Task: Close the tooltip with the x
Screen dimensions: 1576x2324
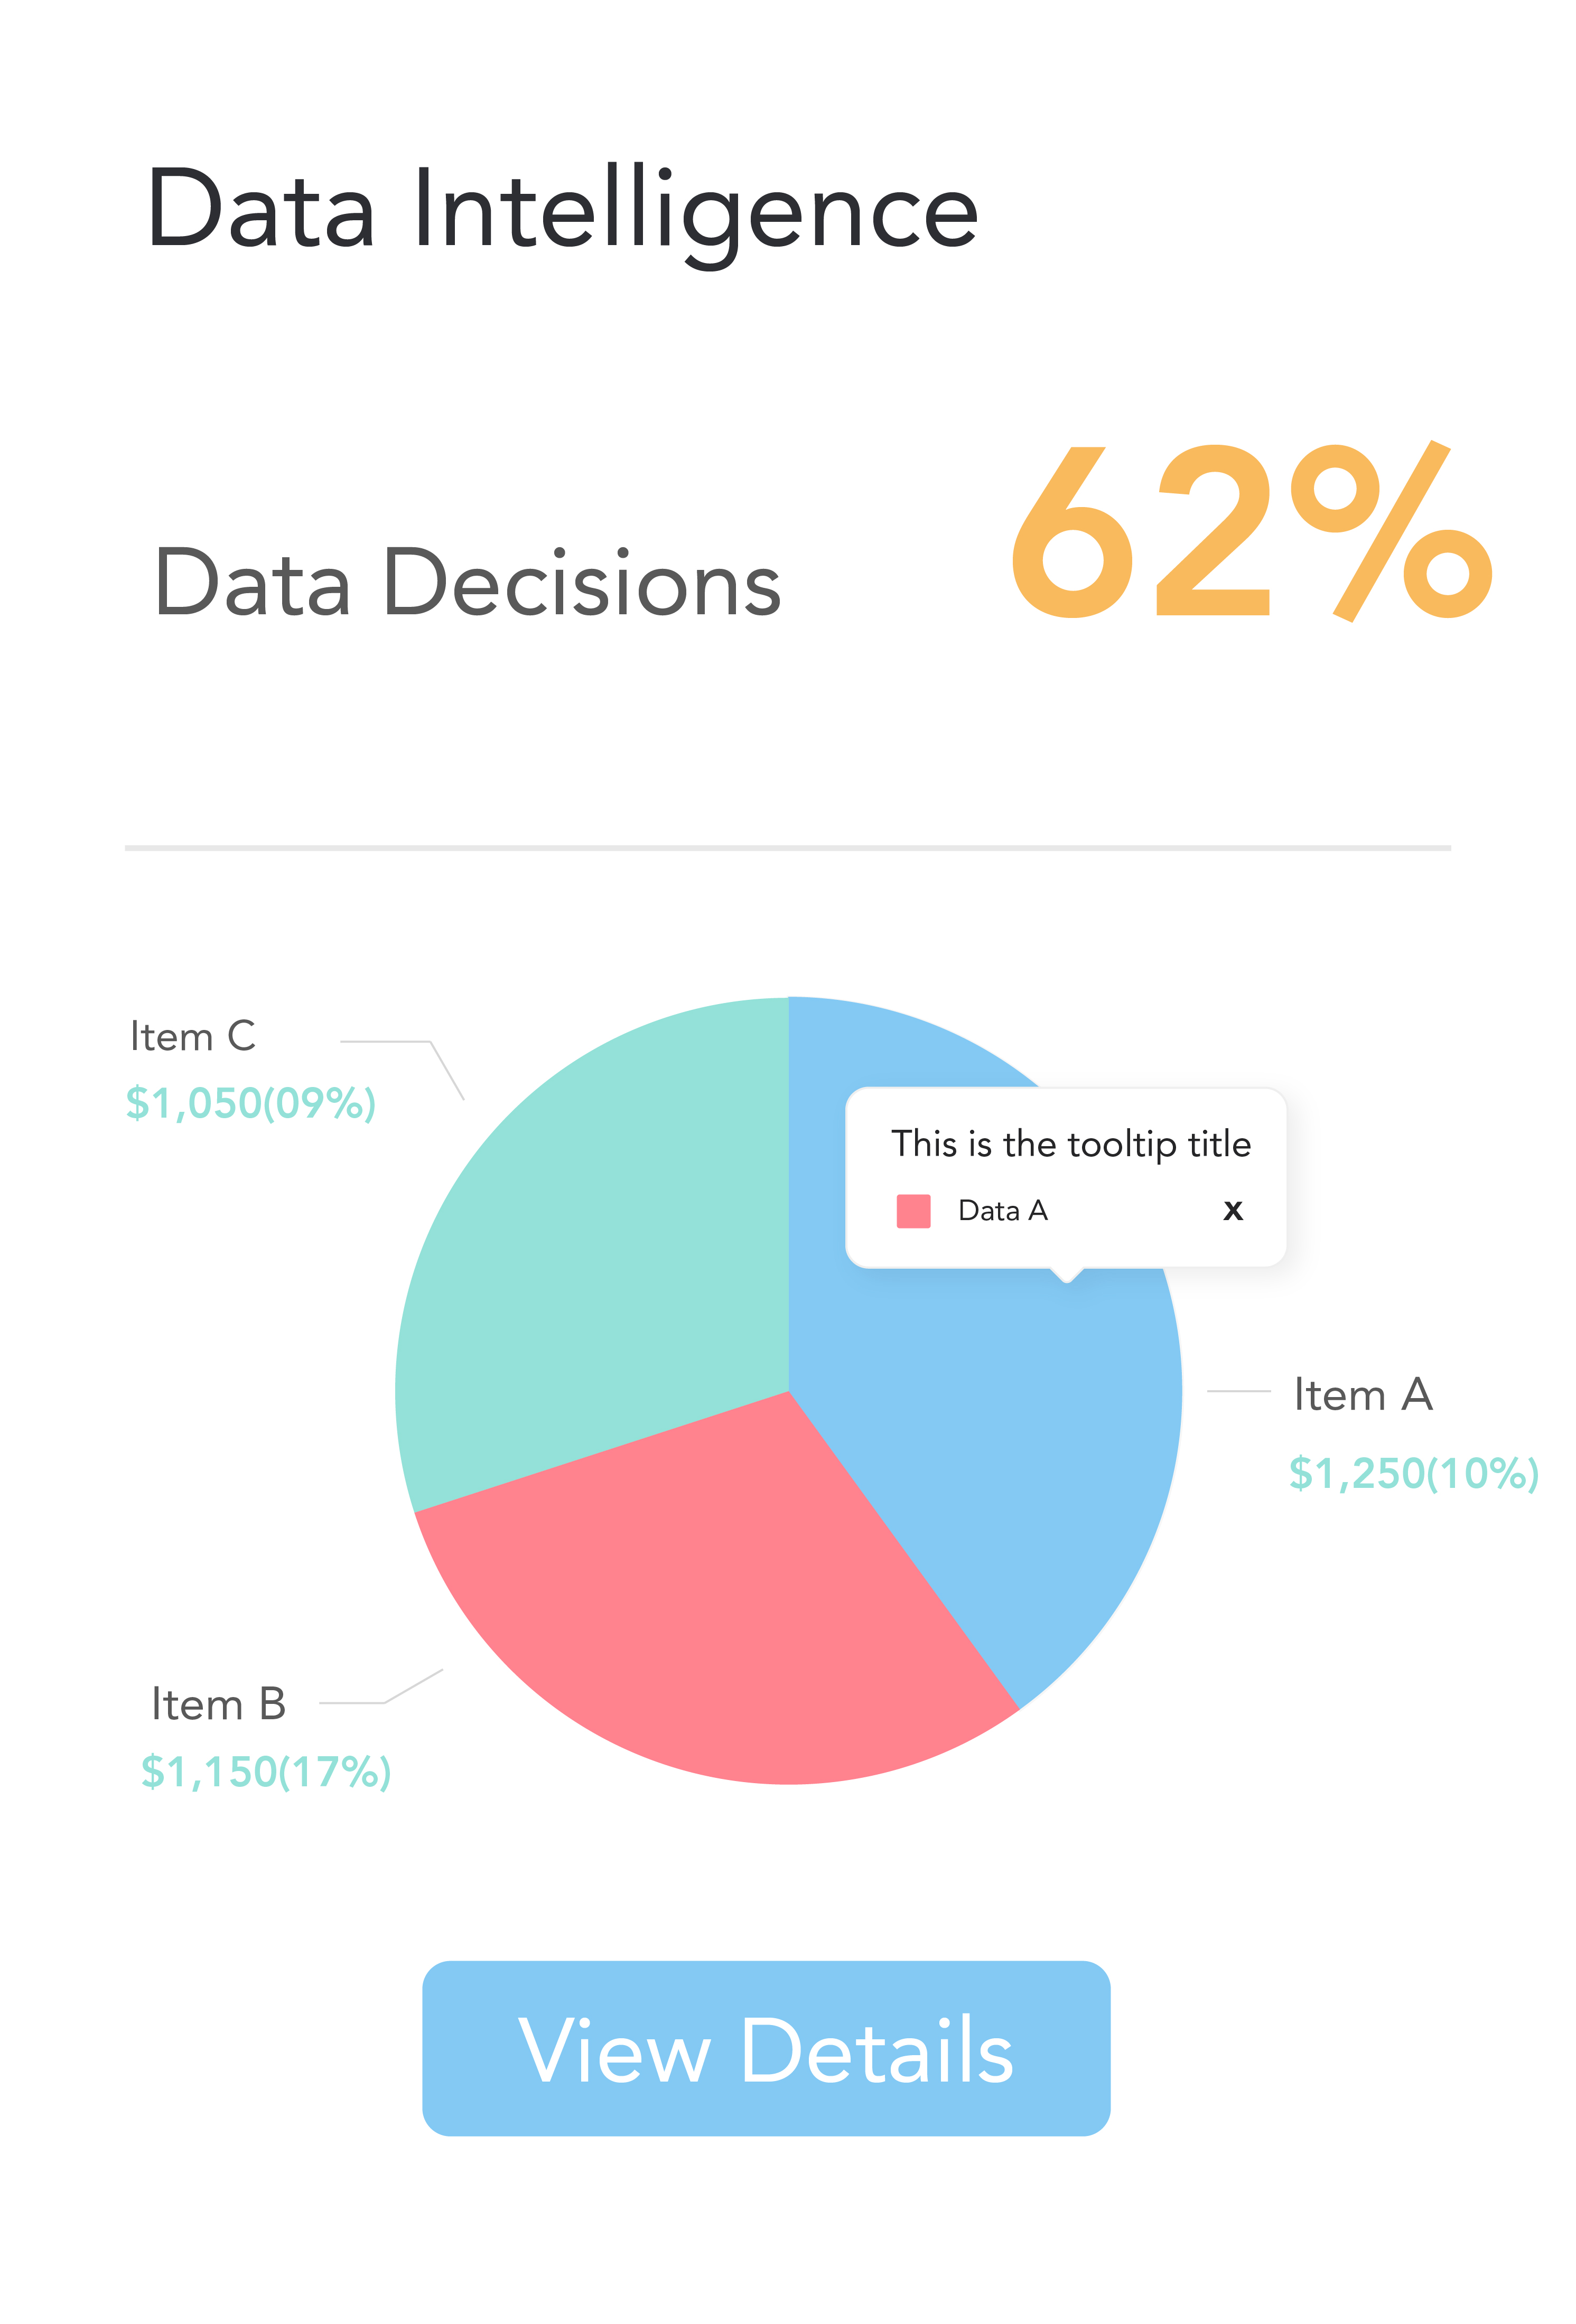Action: coord(1233,1211)
